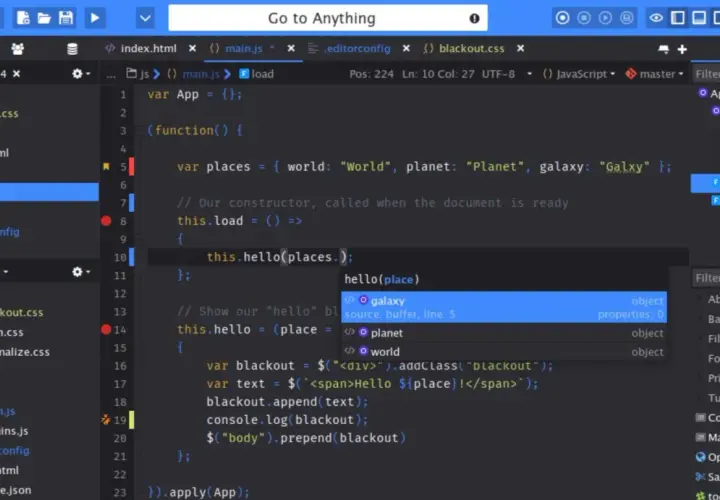Focus the Go to Anything search box

click(328, 18)
